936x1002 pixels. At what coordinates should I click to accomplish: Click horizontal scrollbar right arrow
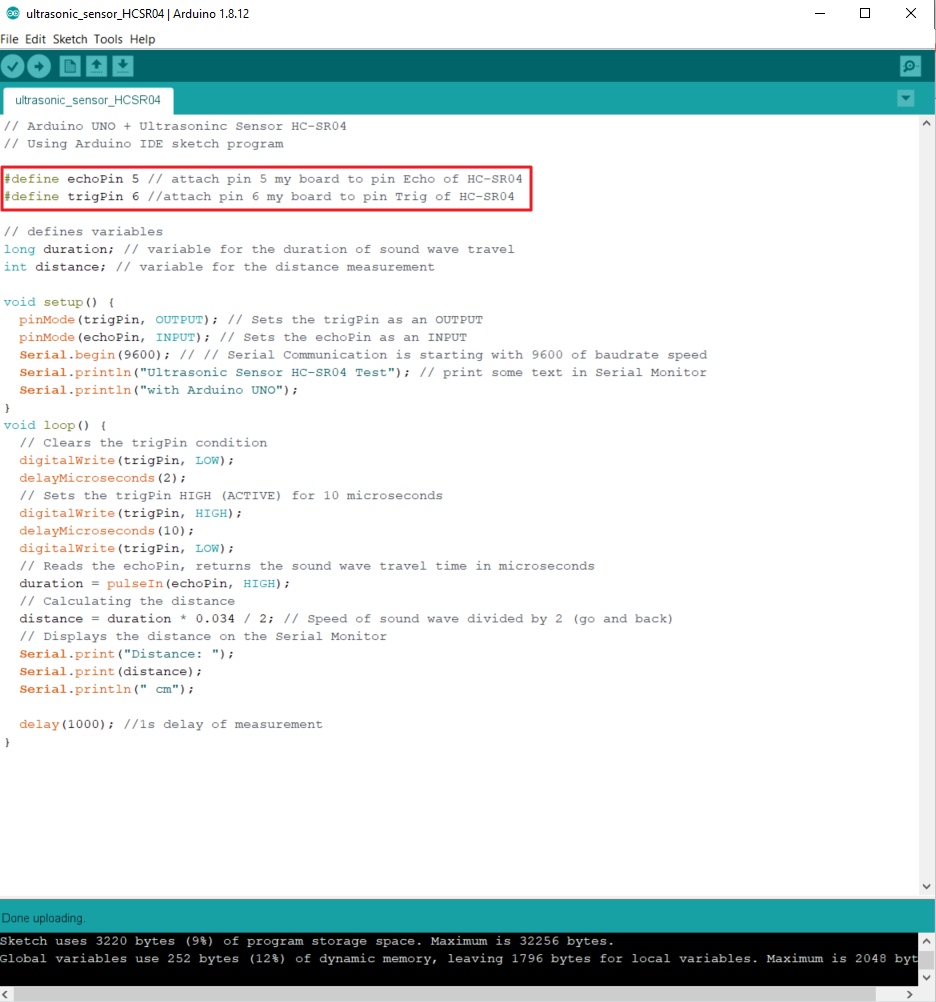pyautogui.click(x=910, y=994)
